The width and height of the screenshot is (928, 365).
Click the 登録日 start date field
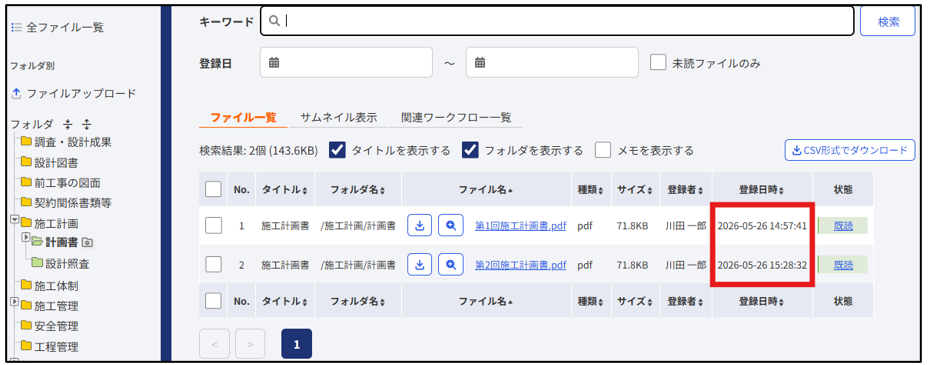[346, 62]
